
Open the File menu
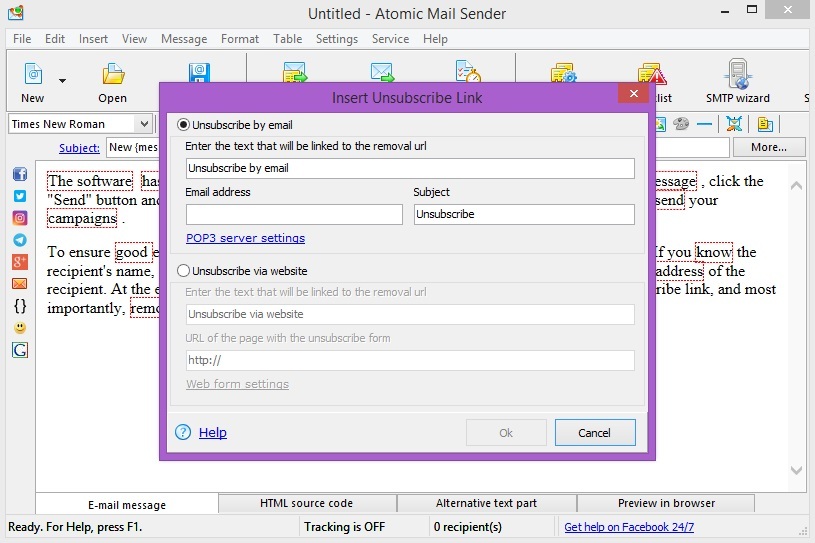[x=22, y=39]
